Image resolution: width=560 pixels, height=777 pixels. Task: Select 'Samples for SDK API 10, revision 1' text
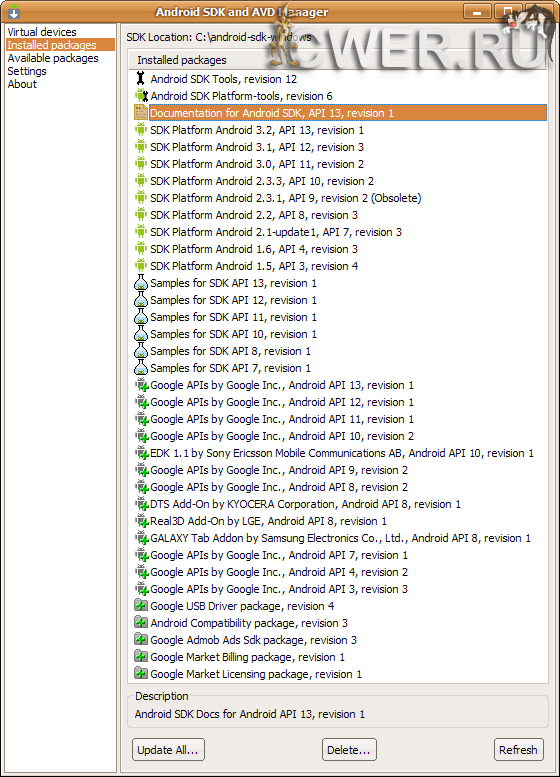(x=233, y=334)
